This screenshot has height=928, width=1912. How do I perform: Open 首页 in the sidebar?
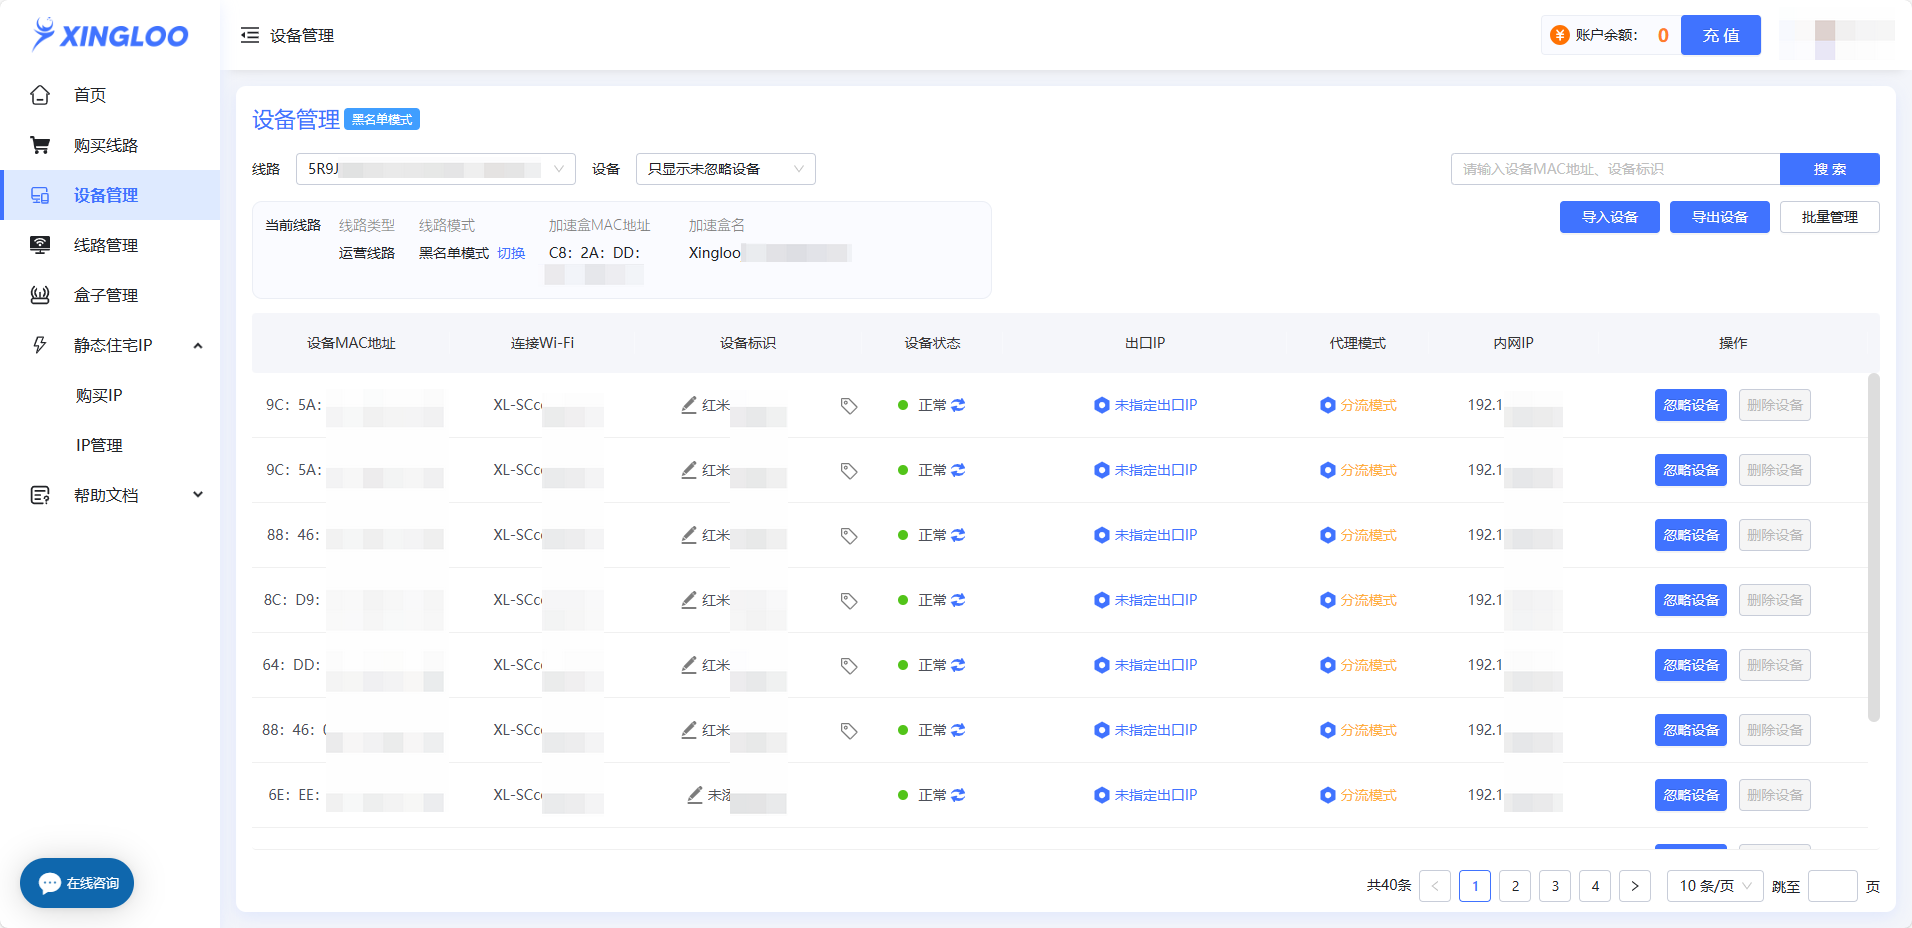click(110, 95)
